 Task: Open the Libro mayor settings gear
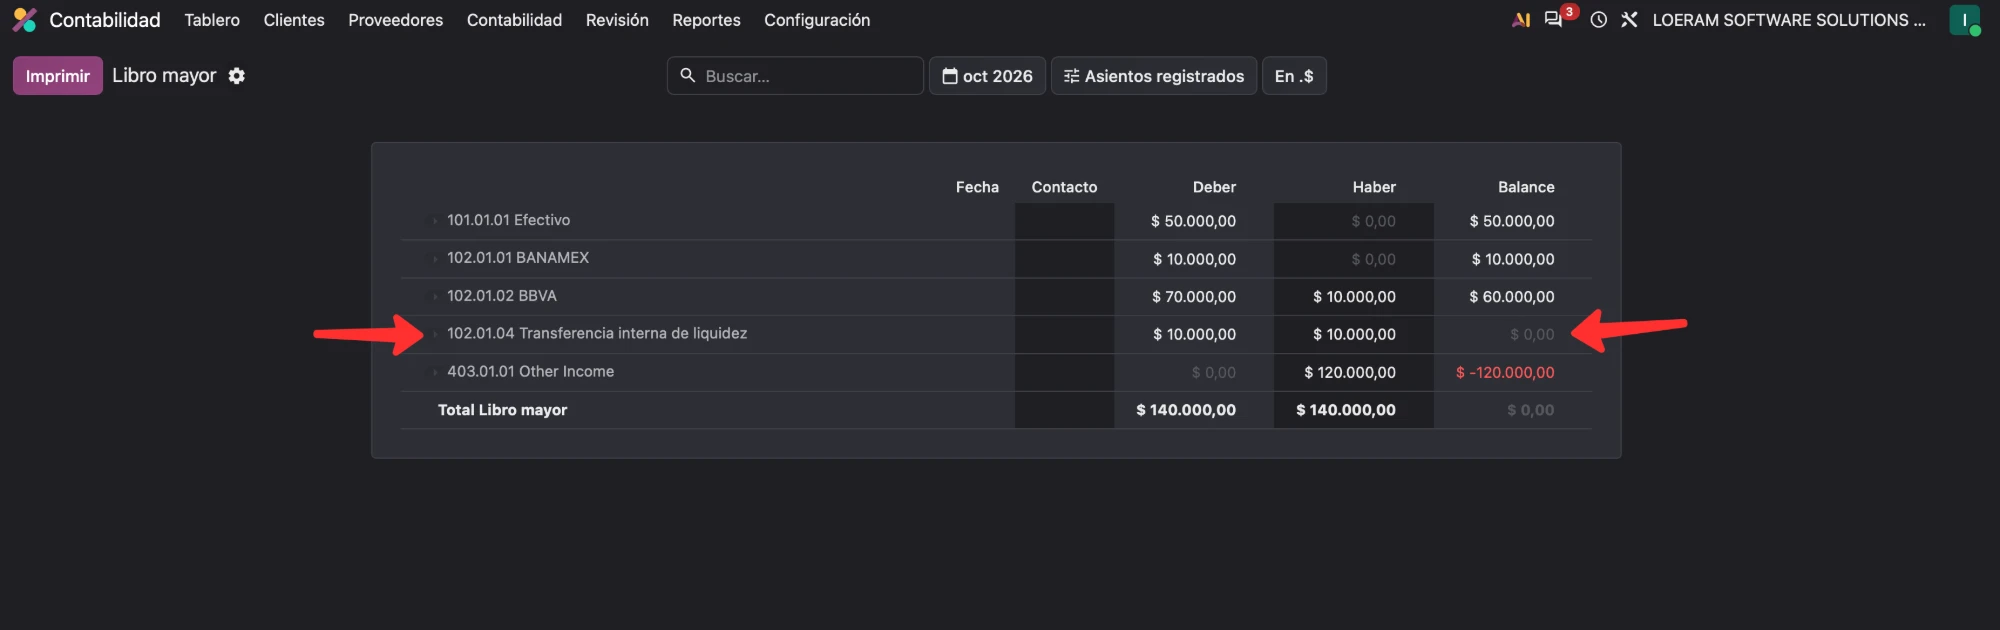pyautogui.click(x=237, y=76)
